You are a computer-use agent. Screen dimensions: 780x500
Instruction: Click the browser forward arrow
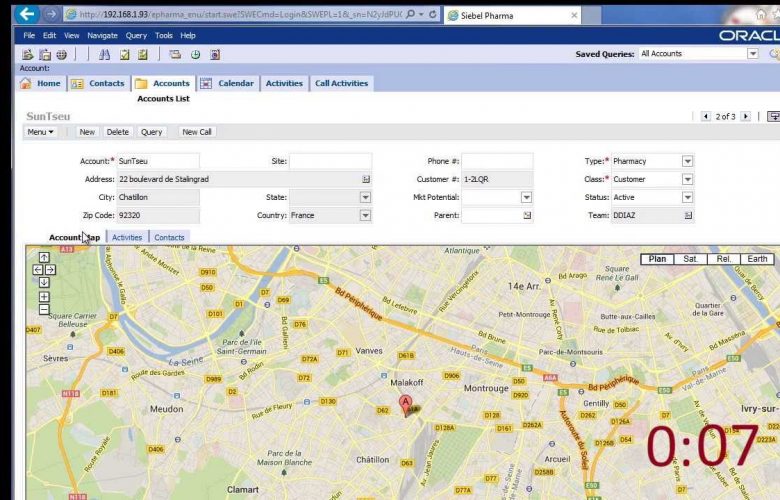click(51, 14)
